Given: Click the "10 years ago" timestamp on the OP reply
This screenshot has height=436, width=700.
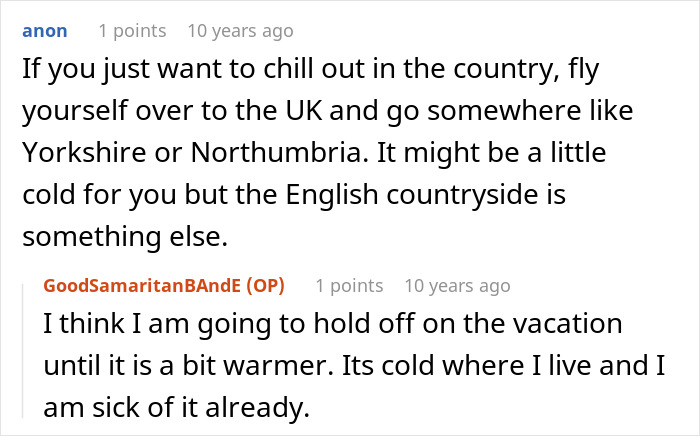Looking at the screenshot, I should click(457, 286).
